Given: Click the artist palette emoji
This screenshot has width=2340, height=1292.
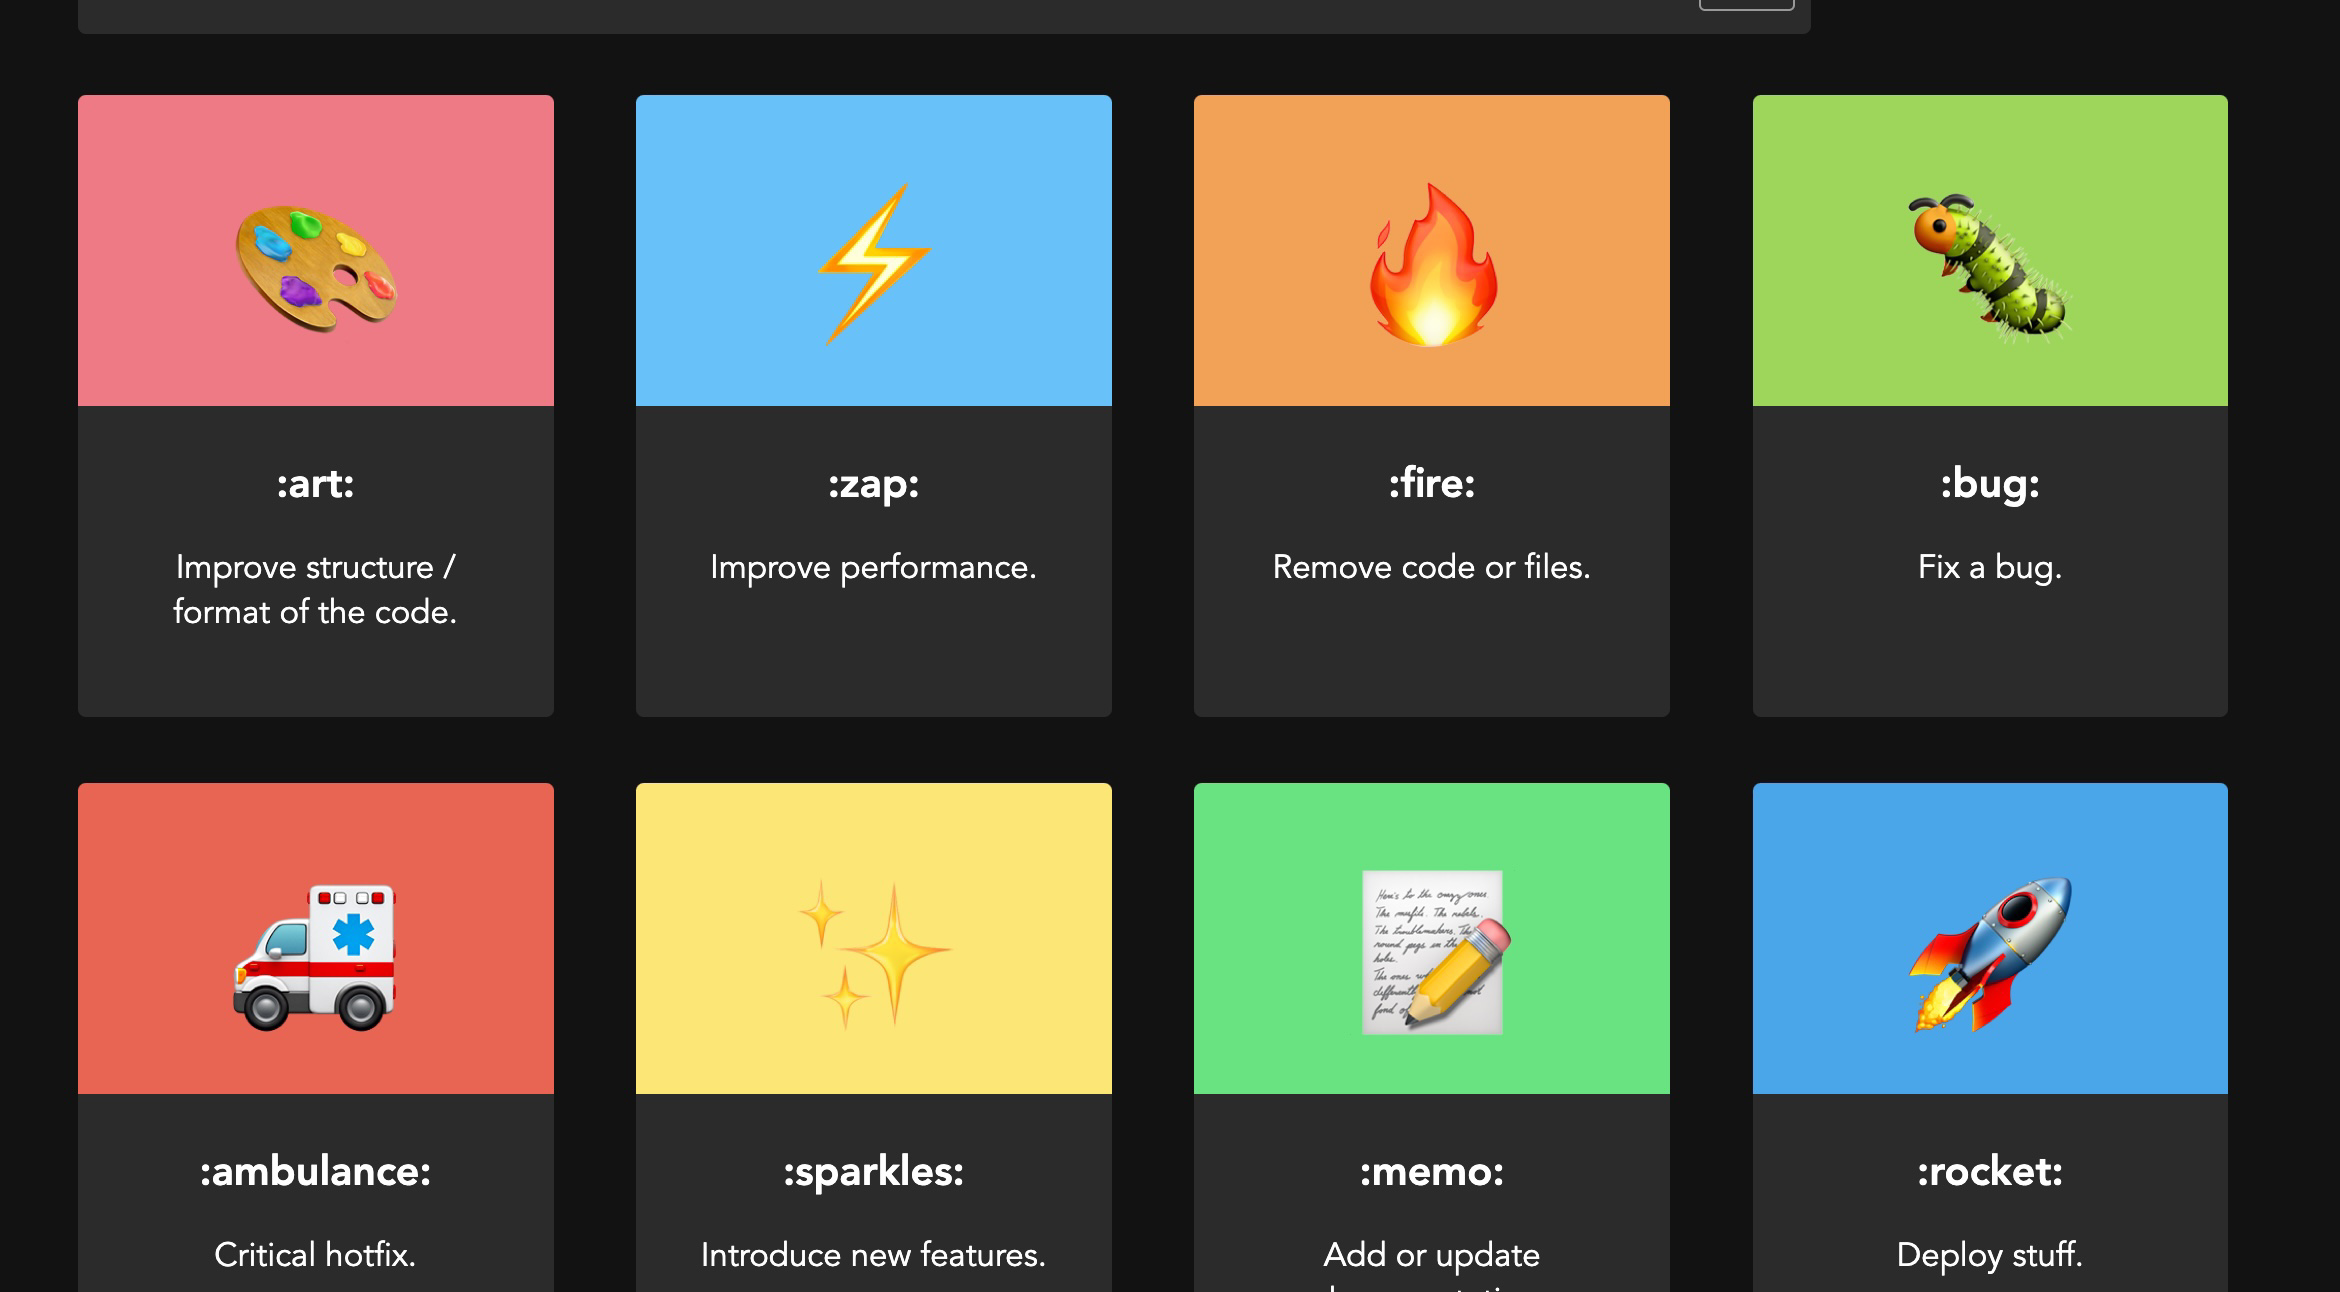Looking at the screenshot, I should [316, 267].
